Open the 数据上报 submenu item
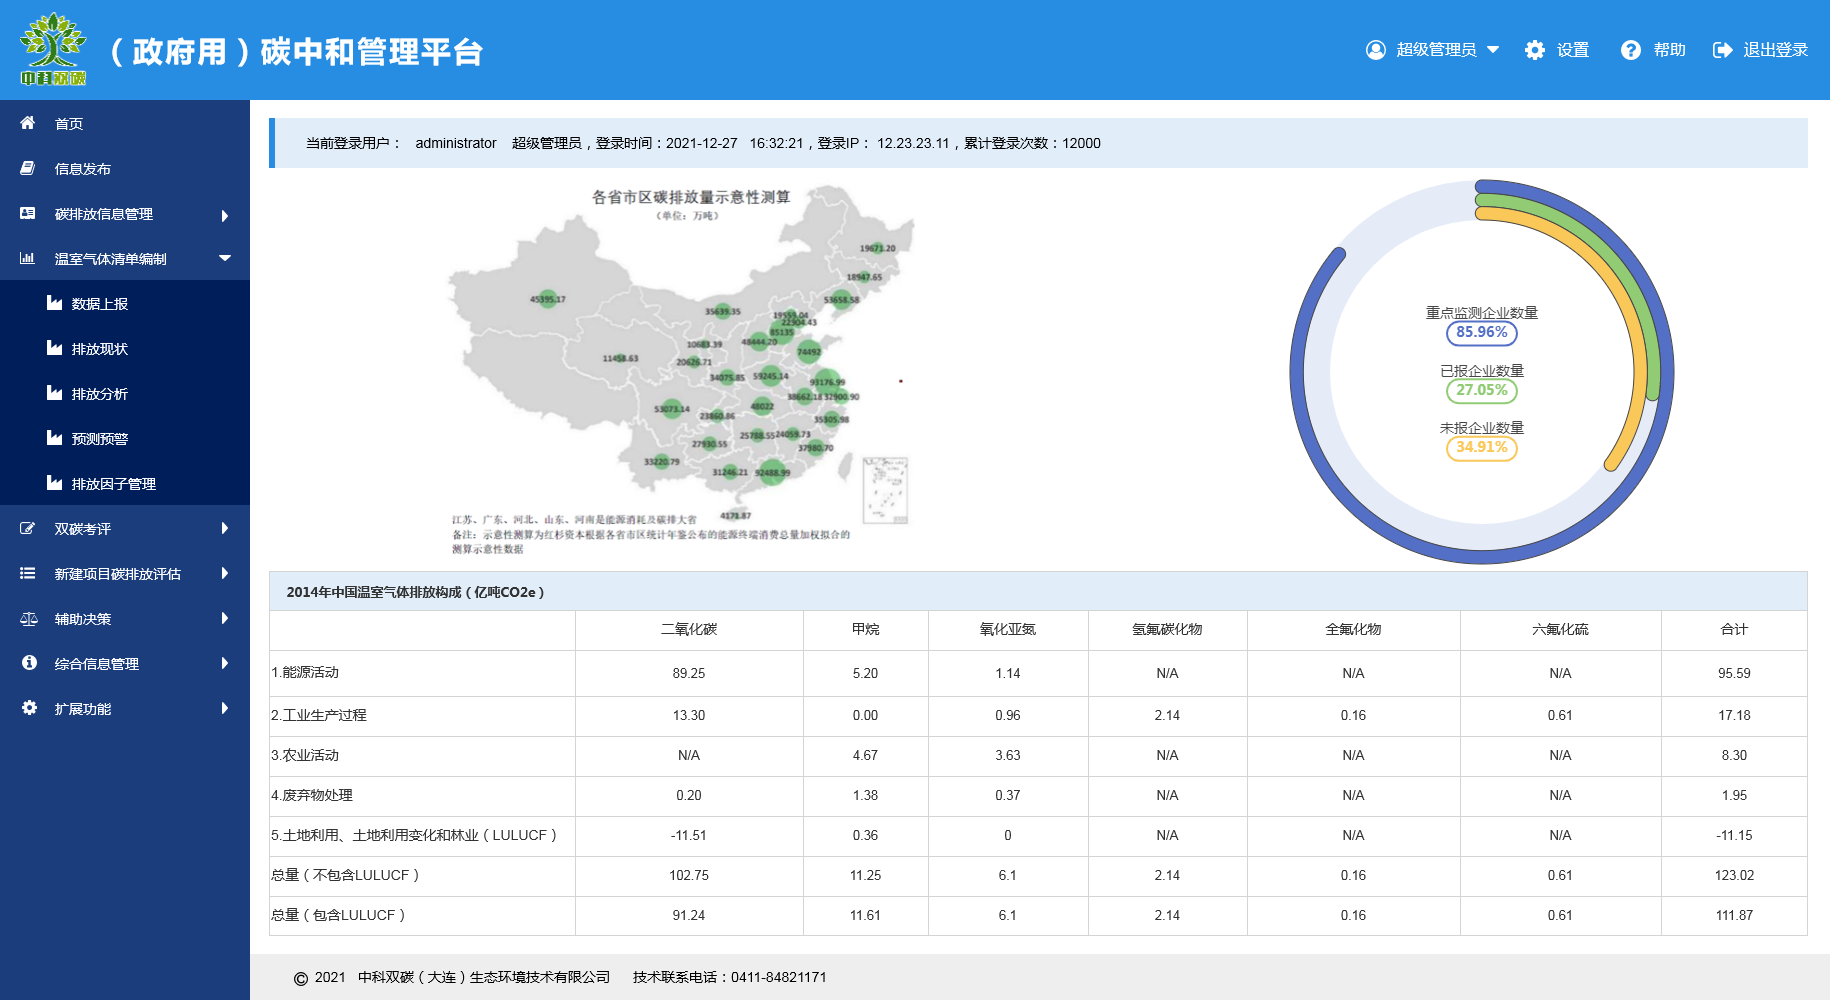The height and width of the screenshot is (1000, 1830). 100,304
